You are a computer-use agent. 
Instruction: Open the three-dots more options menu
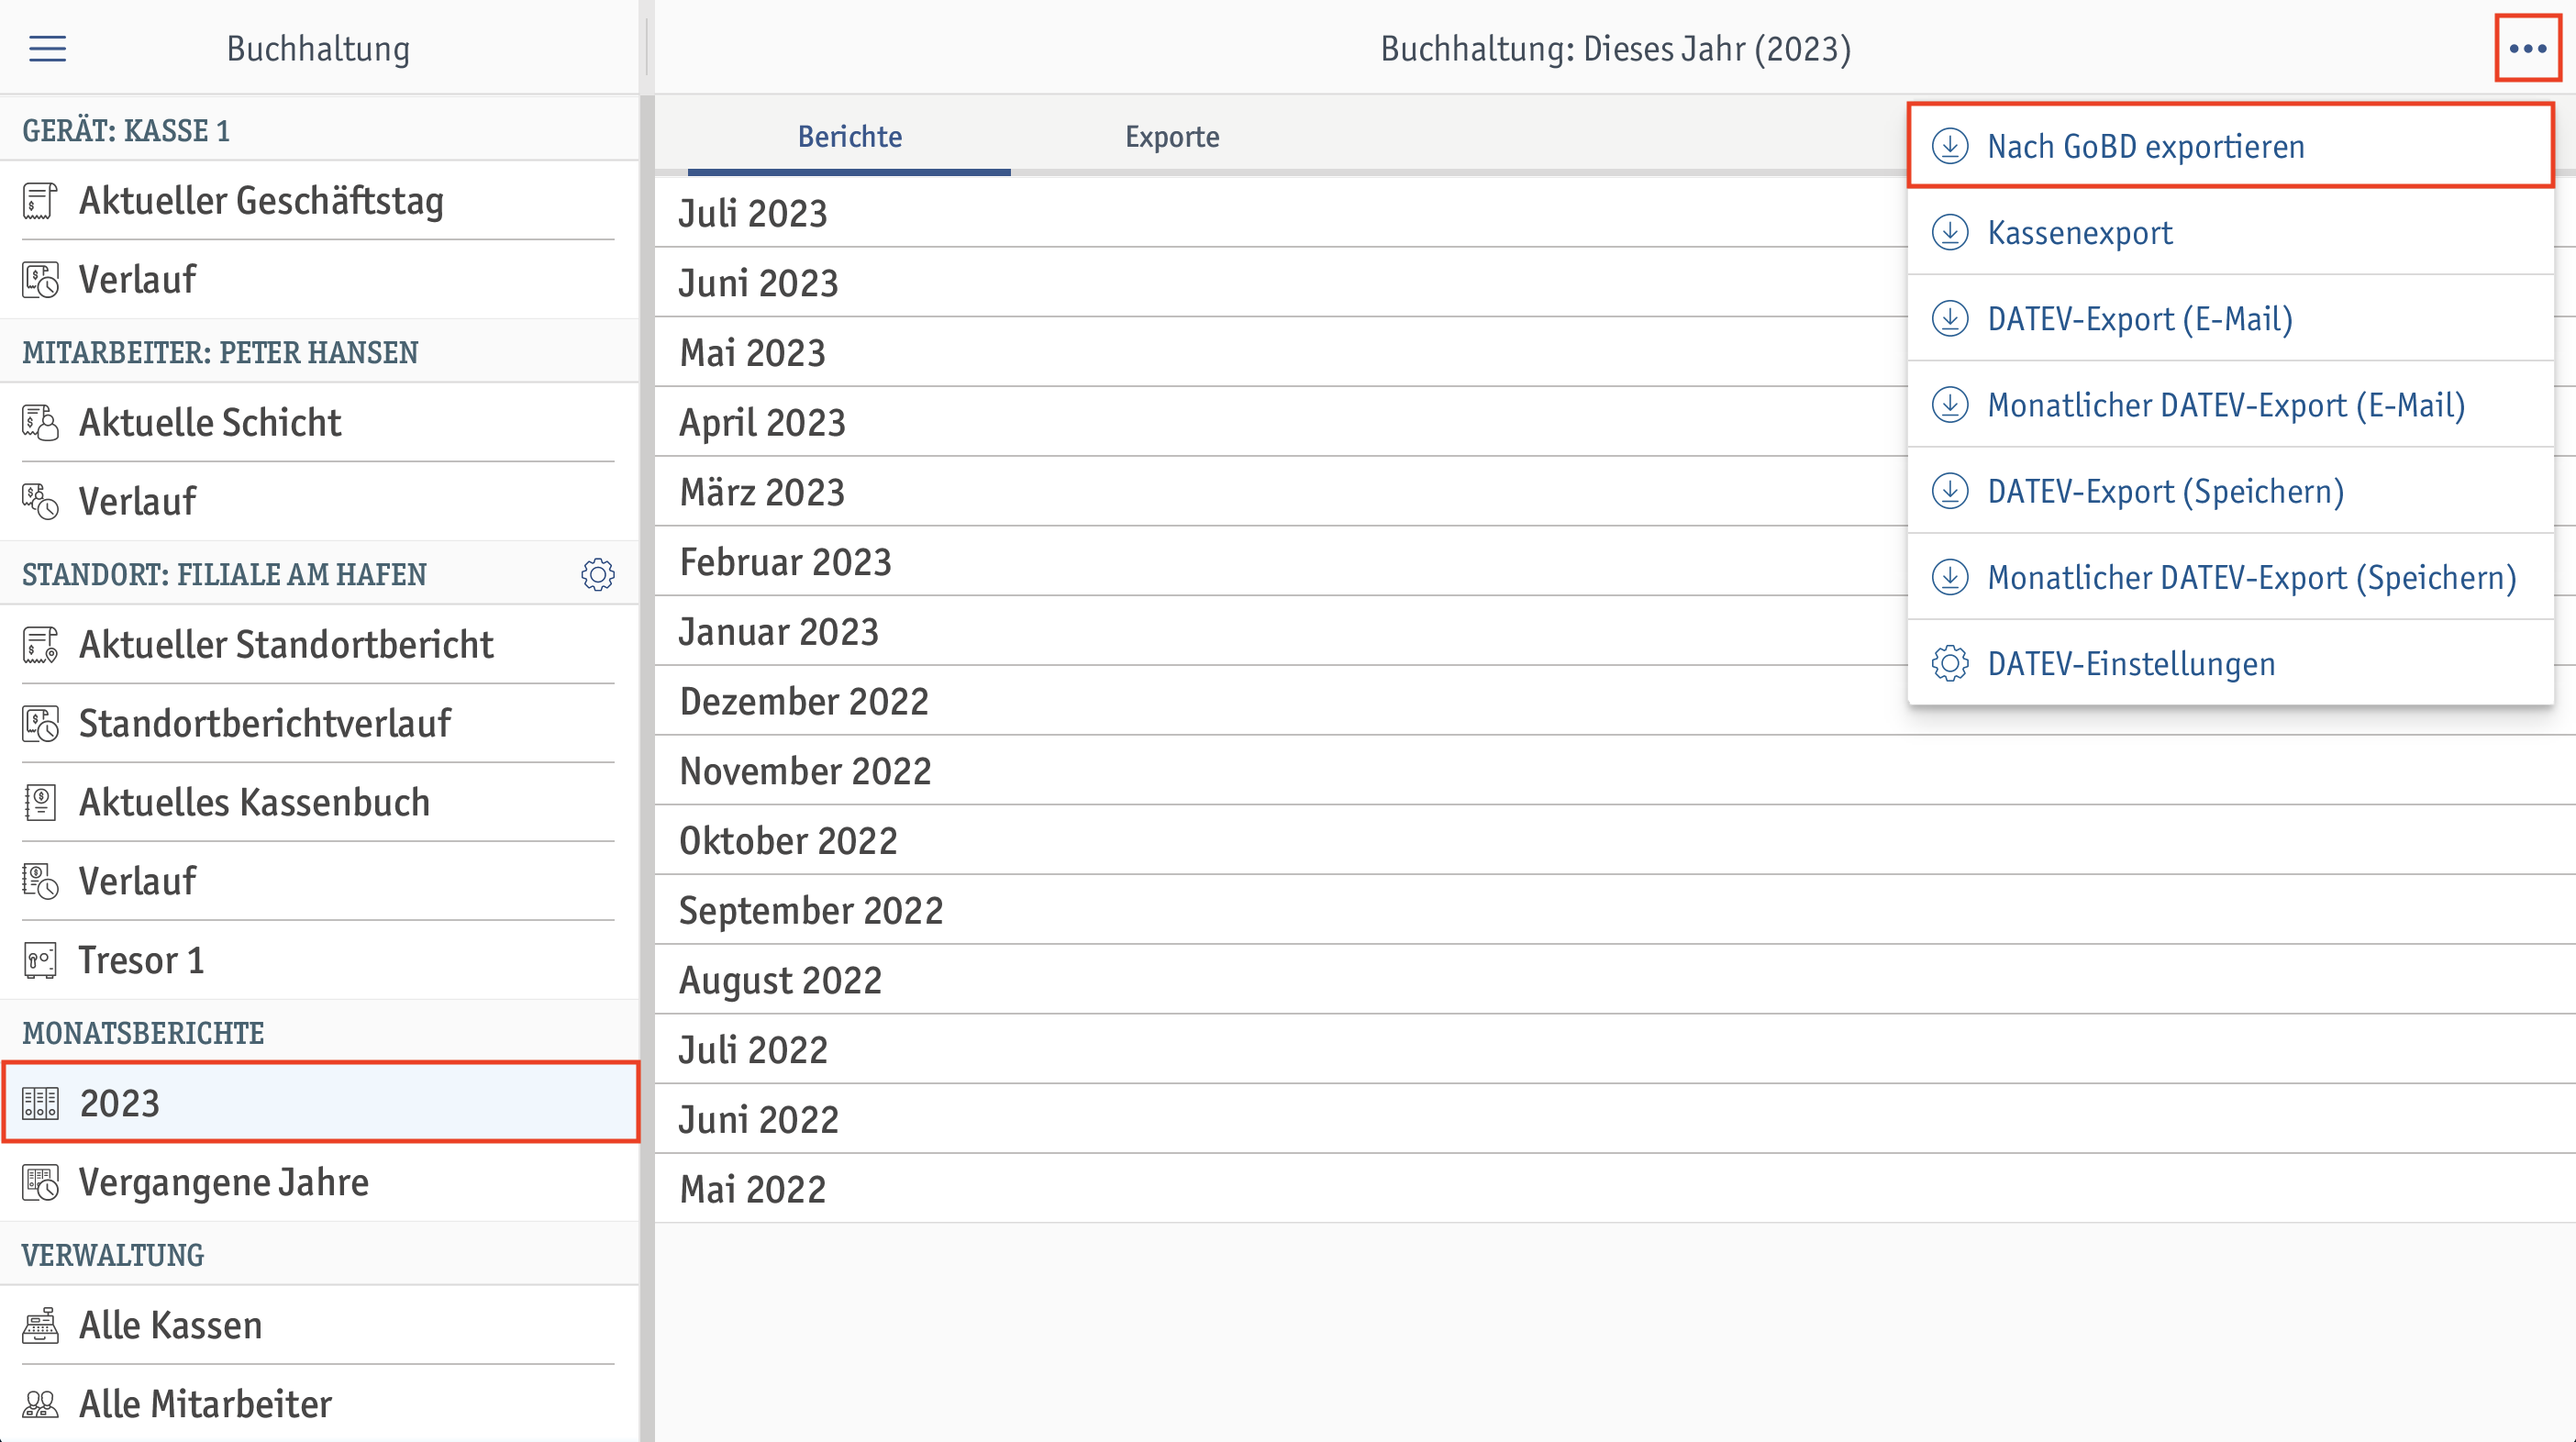tap(2527, 48)
